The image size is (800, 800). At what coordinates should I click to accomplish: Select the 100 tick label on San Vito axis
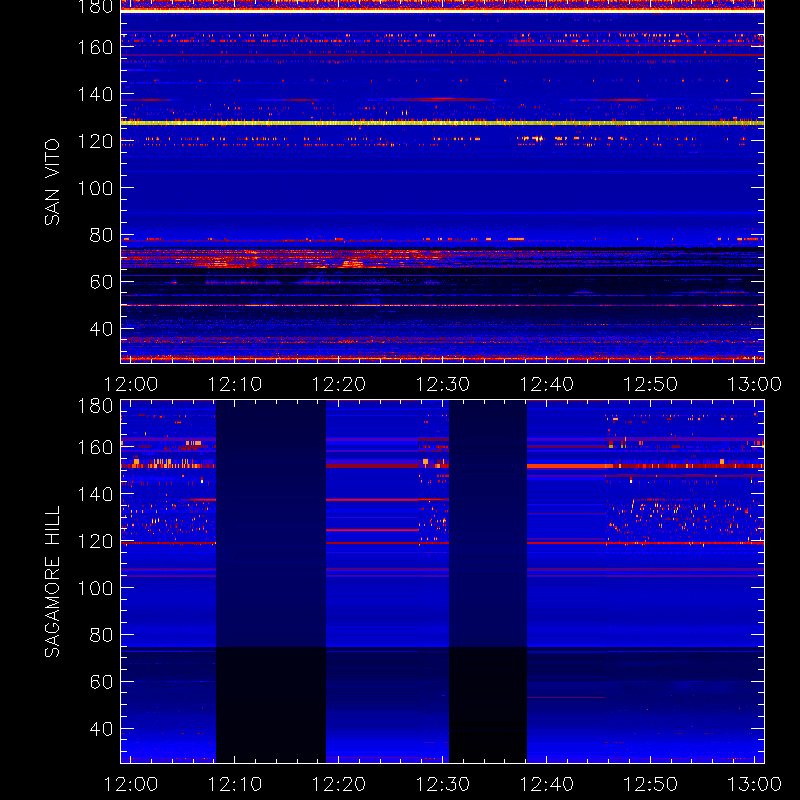click(95, 188)
